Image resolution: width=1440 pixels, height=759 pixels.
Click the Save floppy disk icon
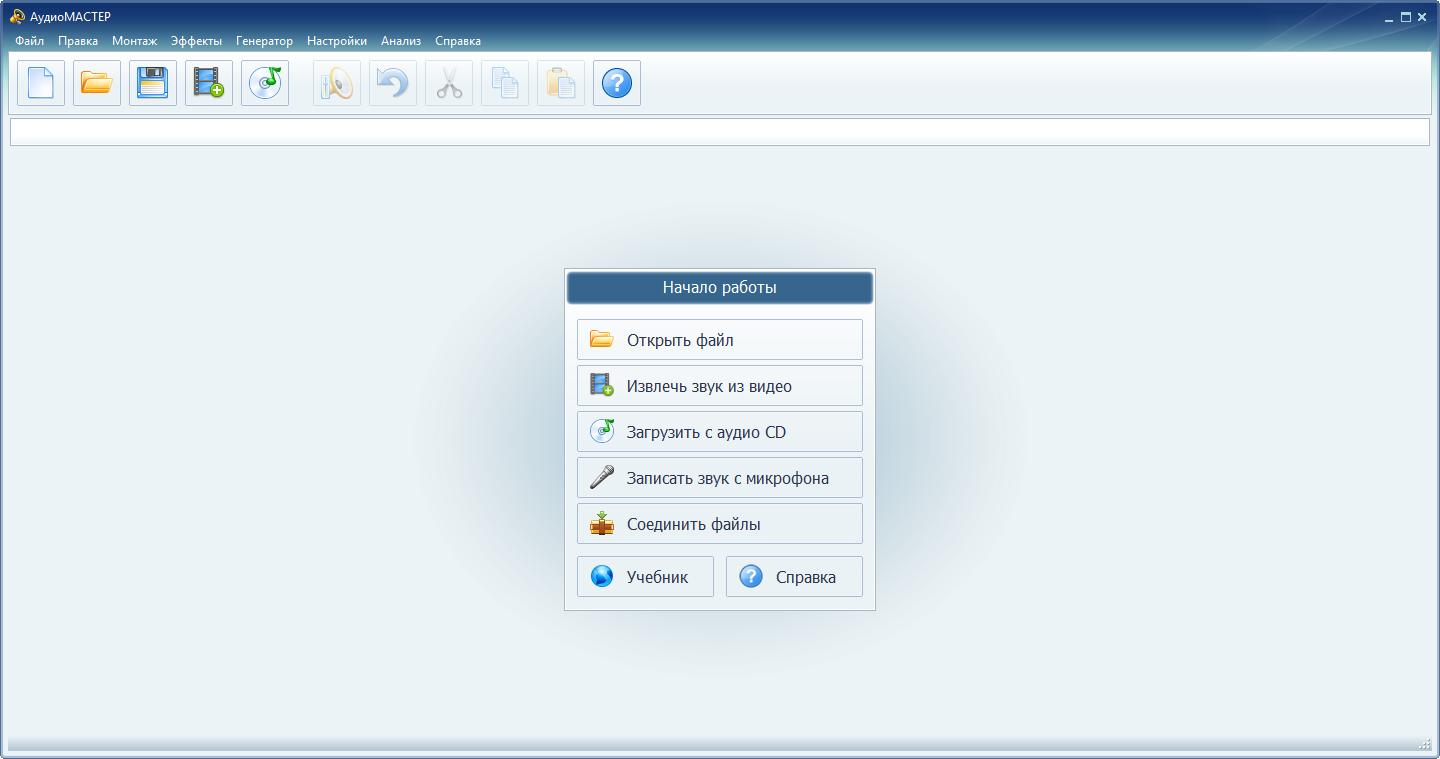pos(153,83)
